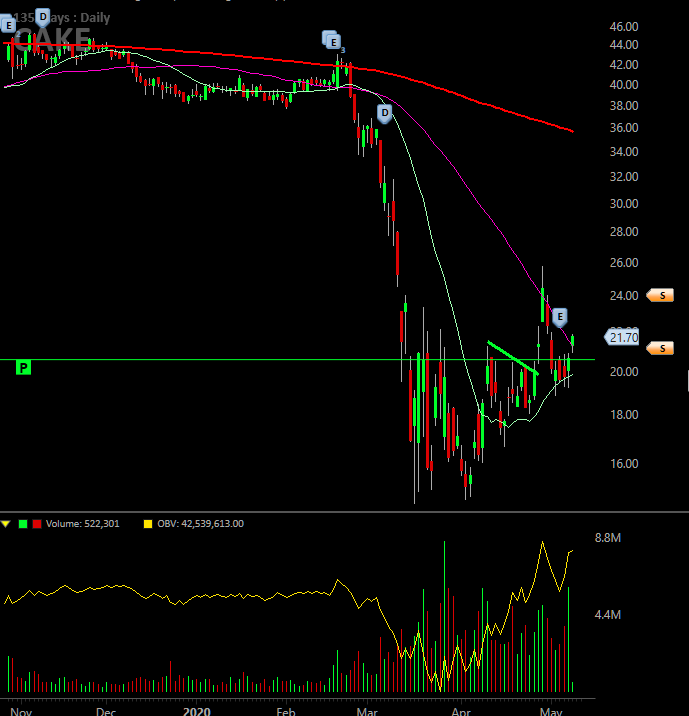Open the E earnings marker in late February
689x716 pixels.
(333, 41)
